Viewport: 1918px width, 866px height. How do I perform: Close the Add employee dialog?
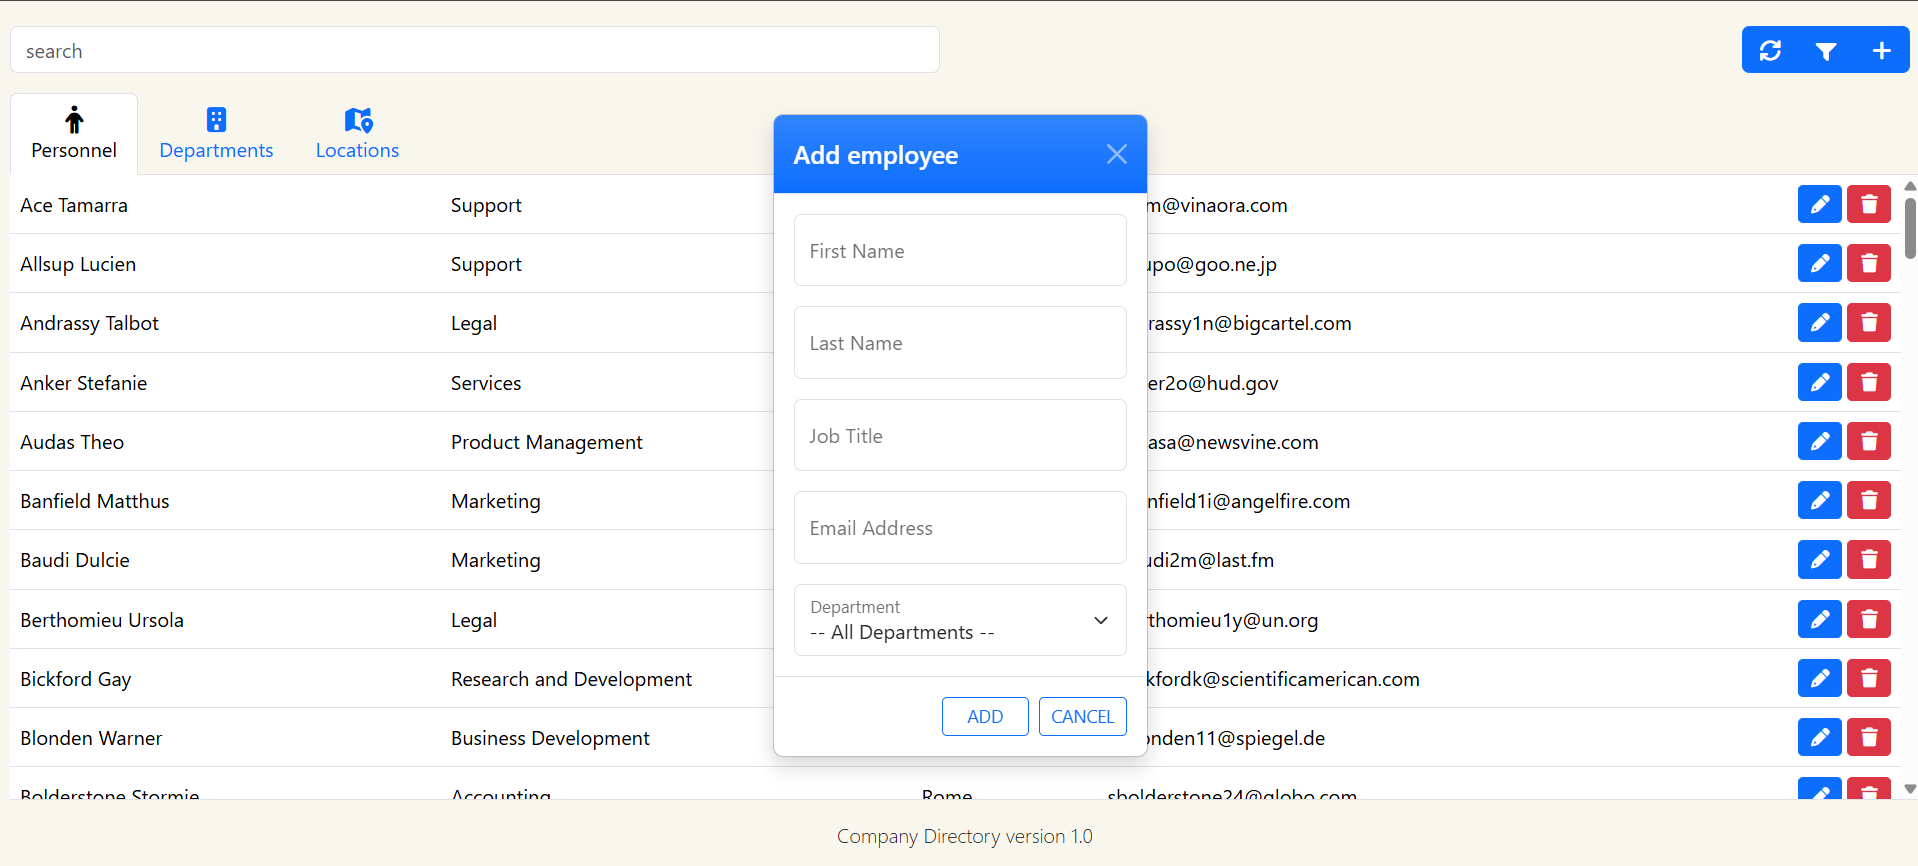(1116, 154)
